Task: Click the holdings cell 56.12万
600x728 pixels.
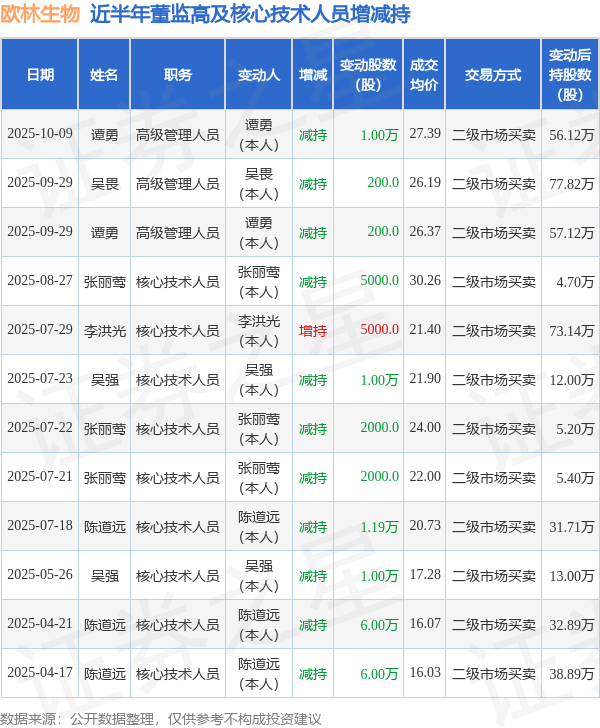Action: pos(571,135)
